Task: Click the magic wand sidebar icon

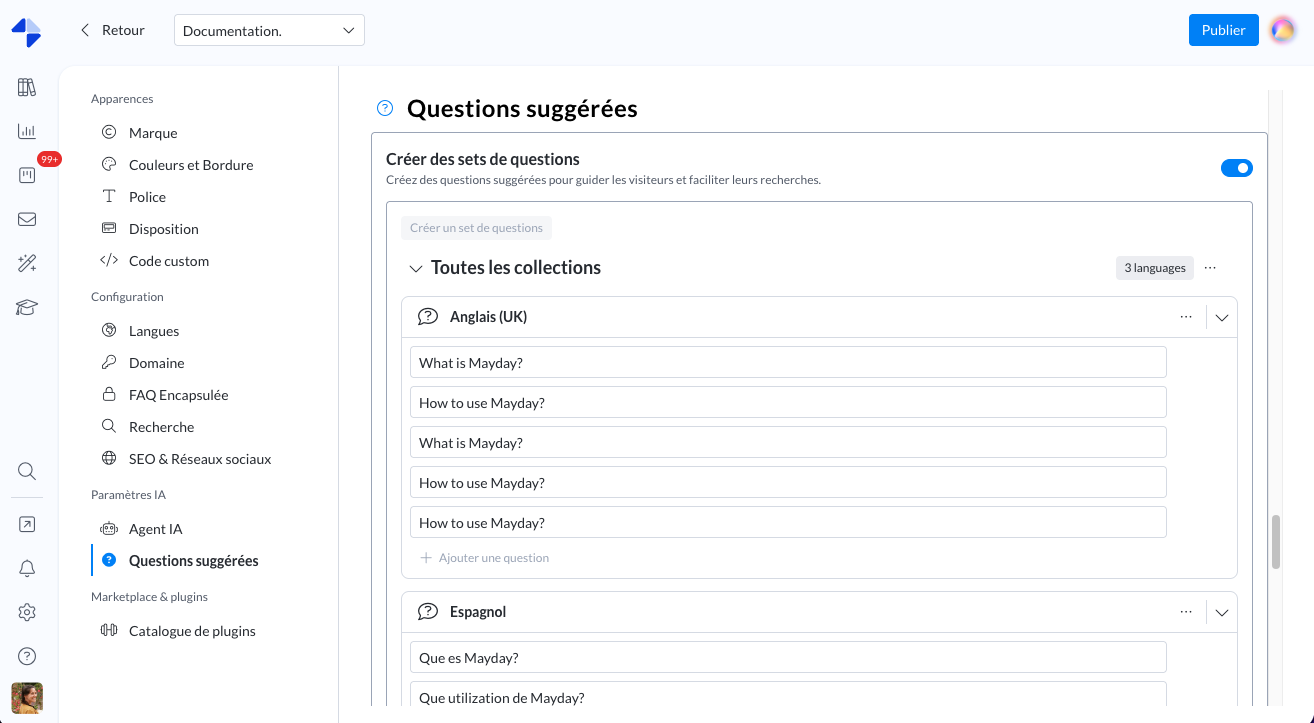Action: click(27, 263)
